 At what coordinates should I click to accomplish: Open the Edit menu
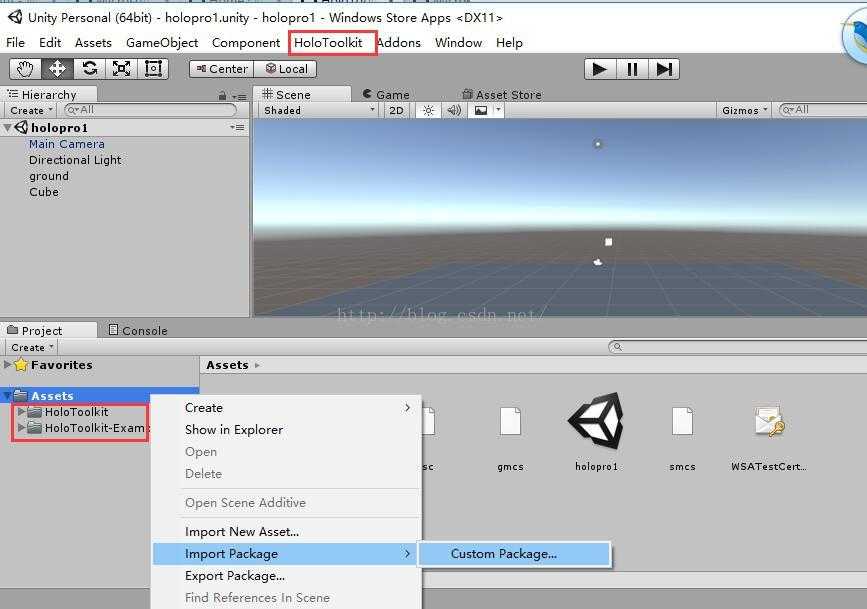pyautogui.click(x=50, y=43)
